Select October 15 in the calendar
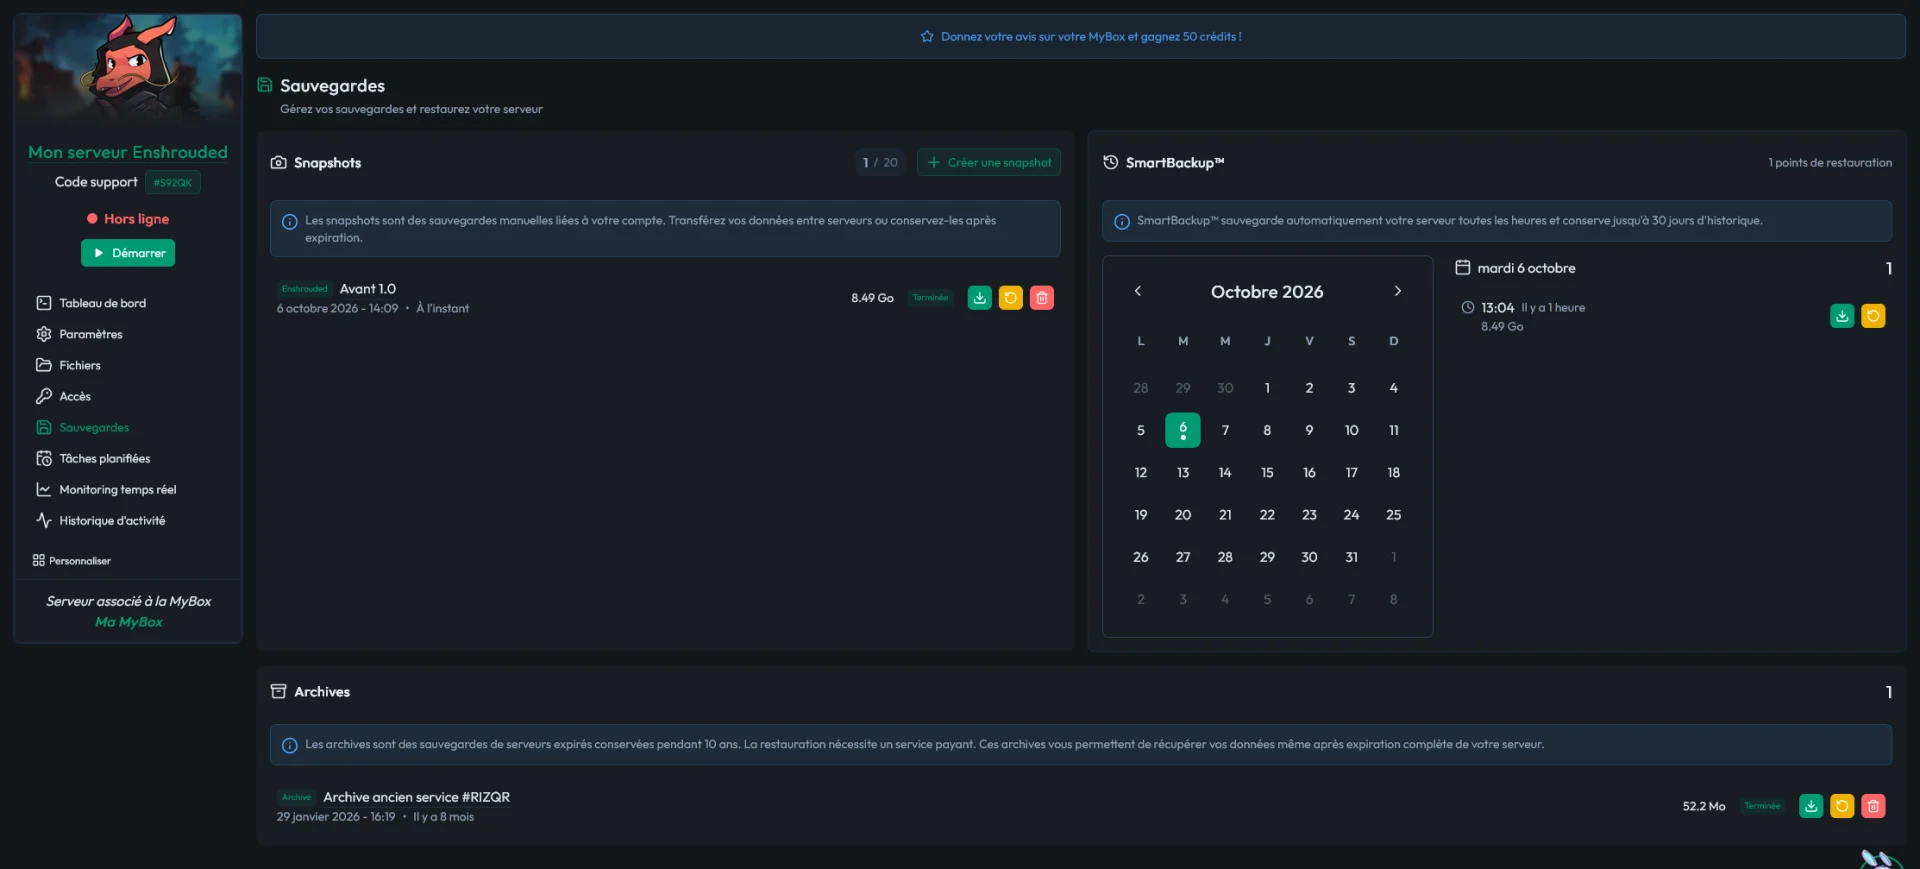Viewport: 1920px width, 869px height. (1267, 472)
